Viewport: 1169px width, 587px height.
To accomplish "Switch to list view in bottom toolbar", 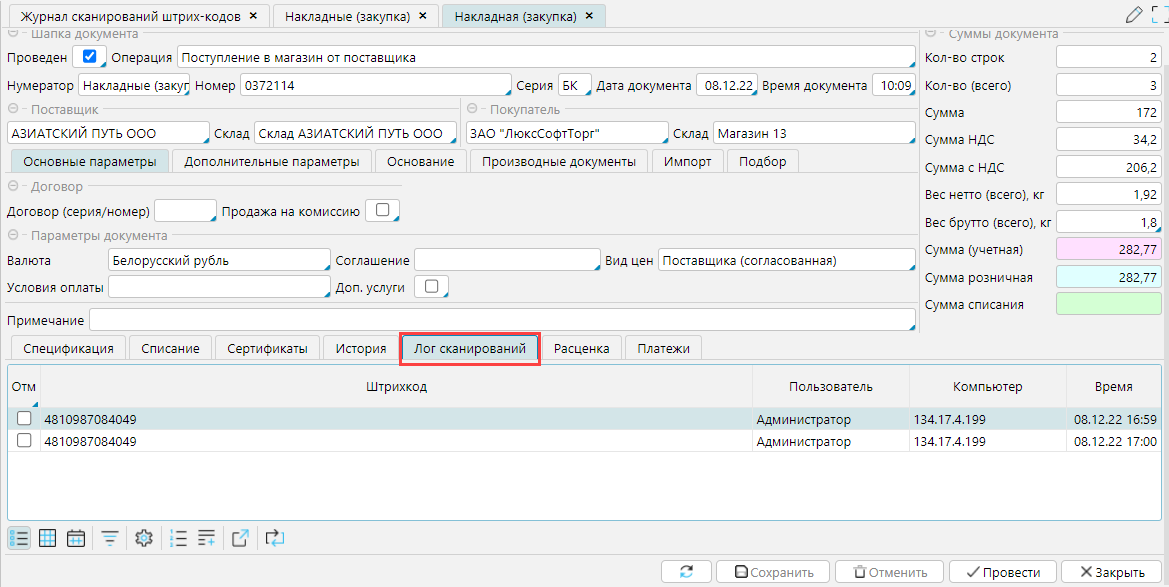I will [x=18, y=538].
